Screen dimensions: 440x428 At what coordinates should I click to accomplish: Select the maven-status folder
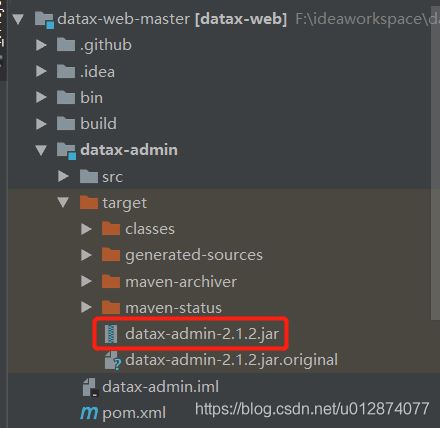tap(162, 308)
